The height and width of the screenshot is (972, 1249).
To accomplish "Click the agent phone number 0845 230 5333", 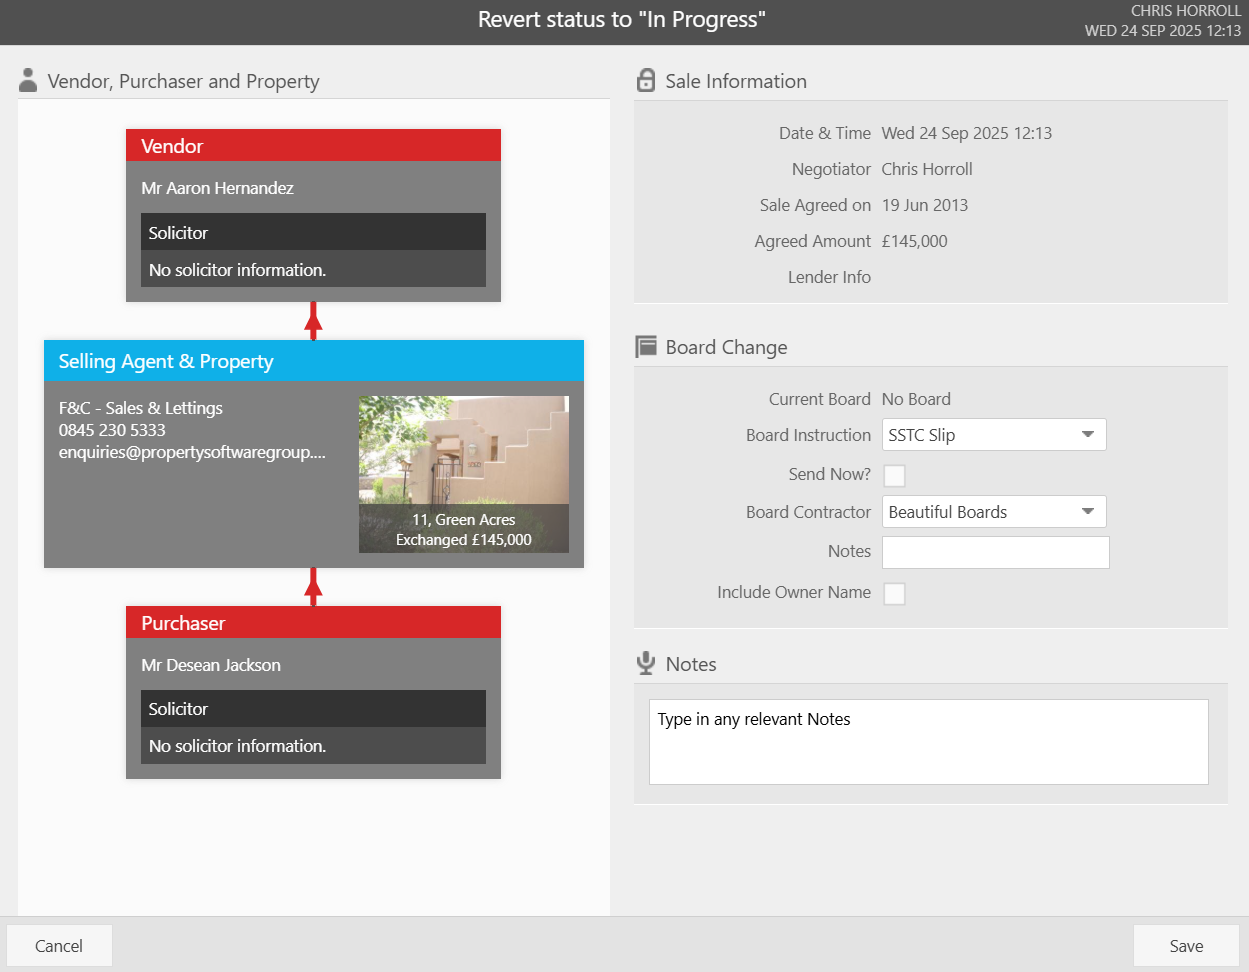I will tap(112, 430).
